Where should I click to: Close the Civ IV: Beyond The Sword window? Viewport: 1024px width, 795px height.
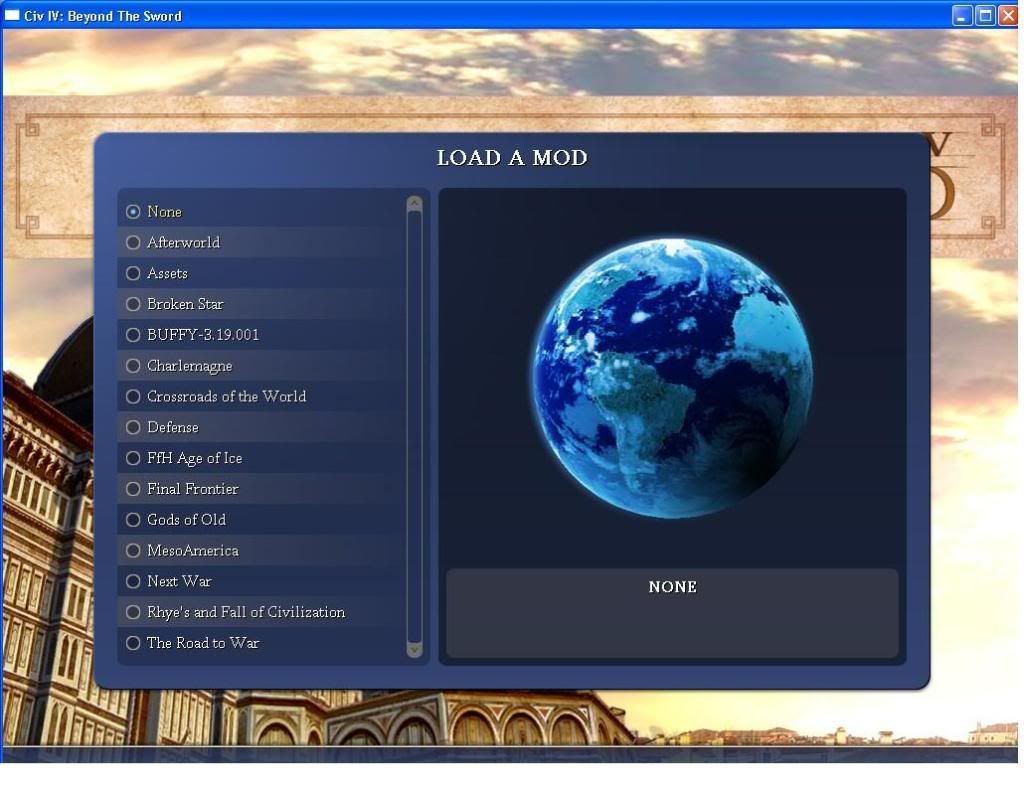(x=1008, y=15)
